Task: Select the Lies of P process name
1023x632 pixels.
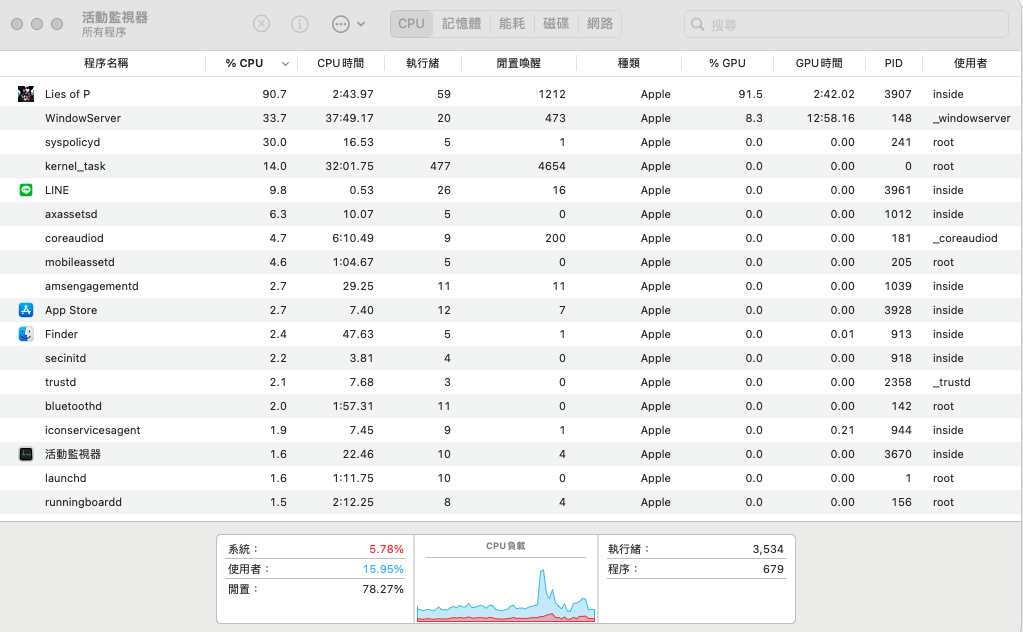Action: coord(67,94)
